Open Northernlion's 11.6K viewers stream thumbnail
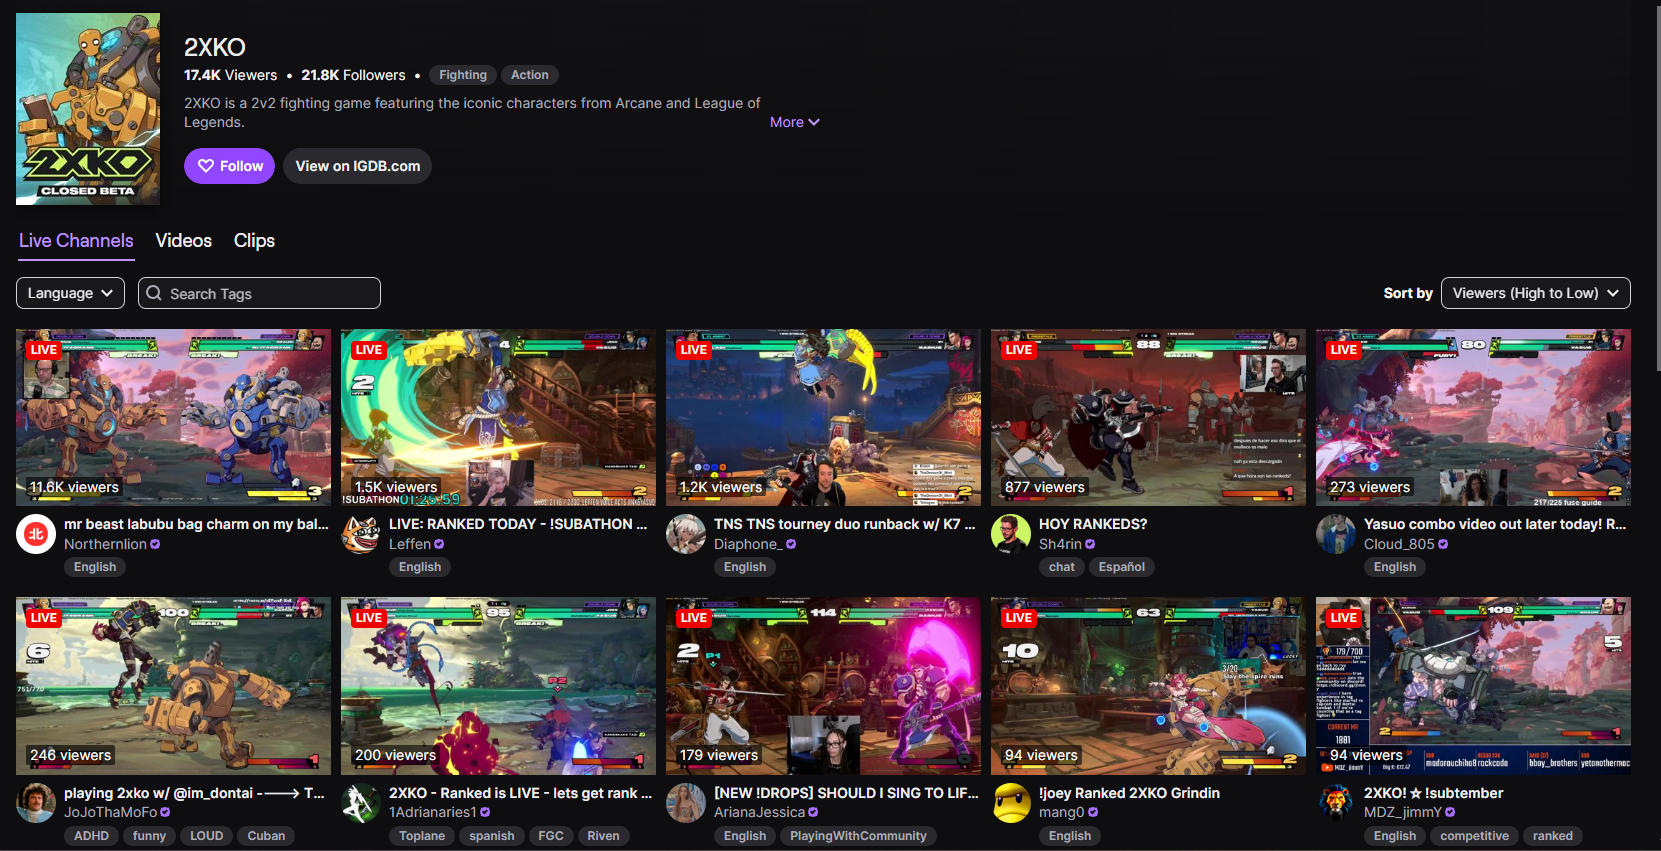 click(x=173, y=417)
